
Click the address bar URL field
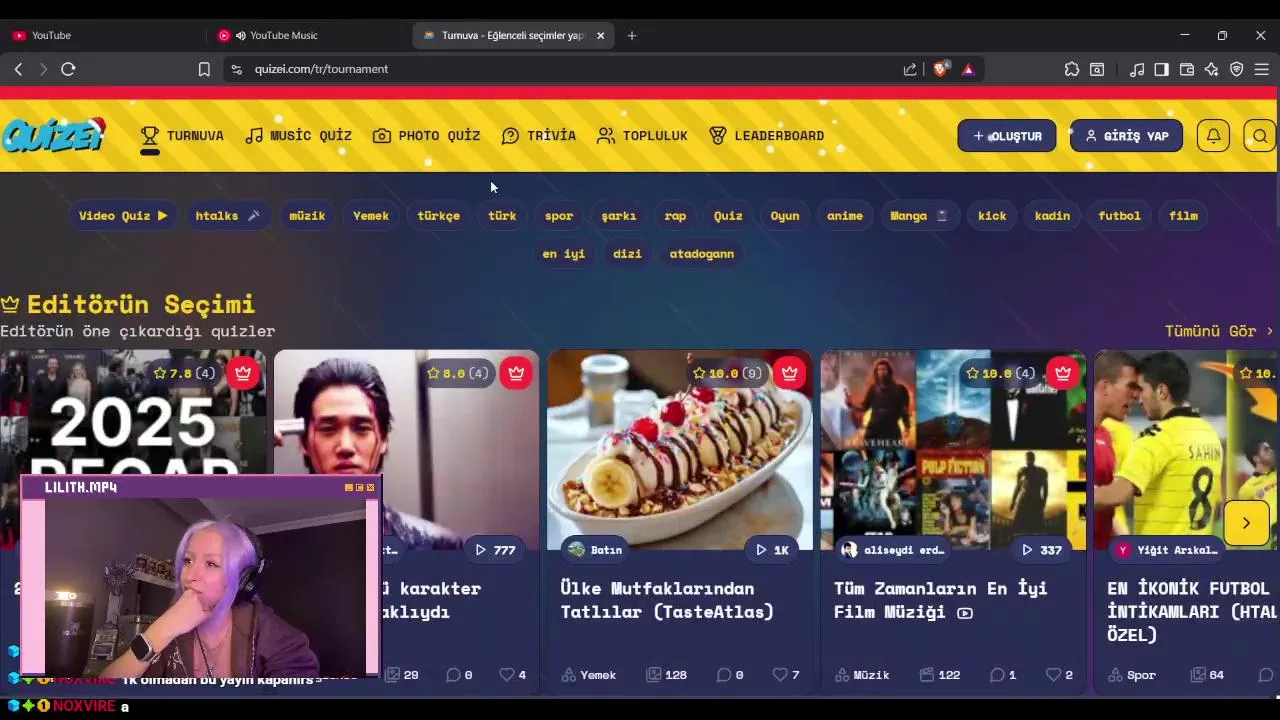click(x=560, y=69)
